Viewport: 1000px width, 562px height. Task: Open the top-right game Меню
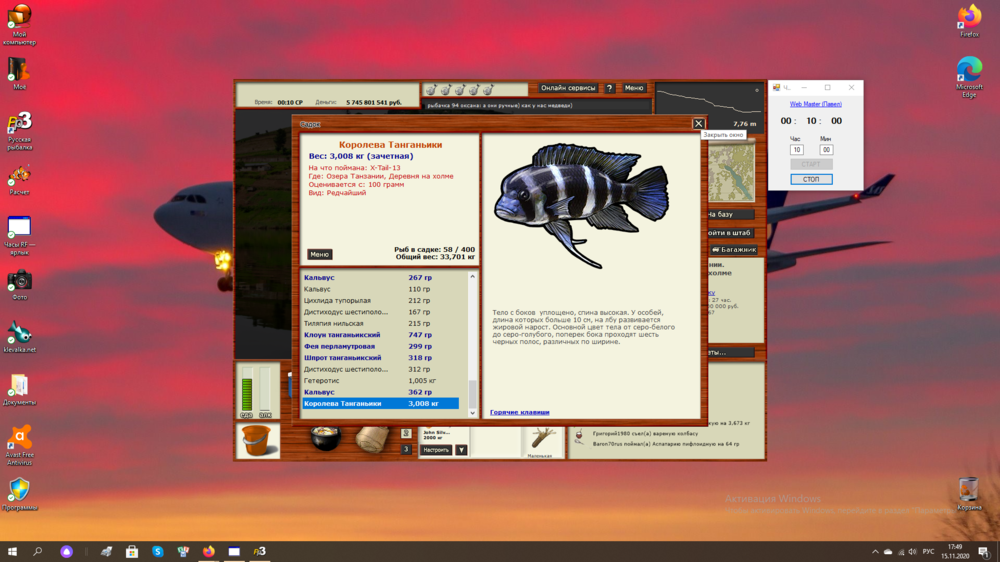coord(634,88)
